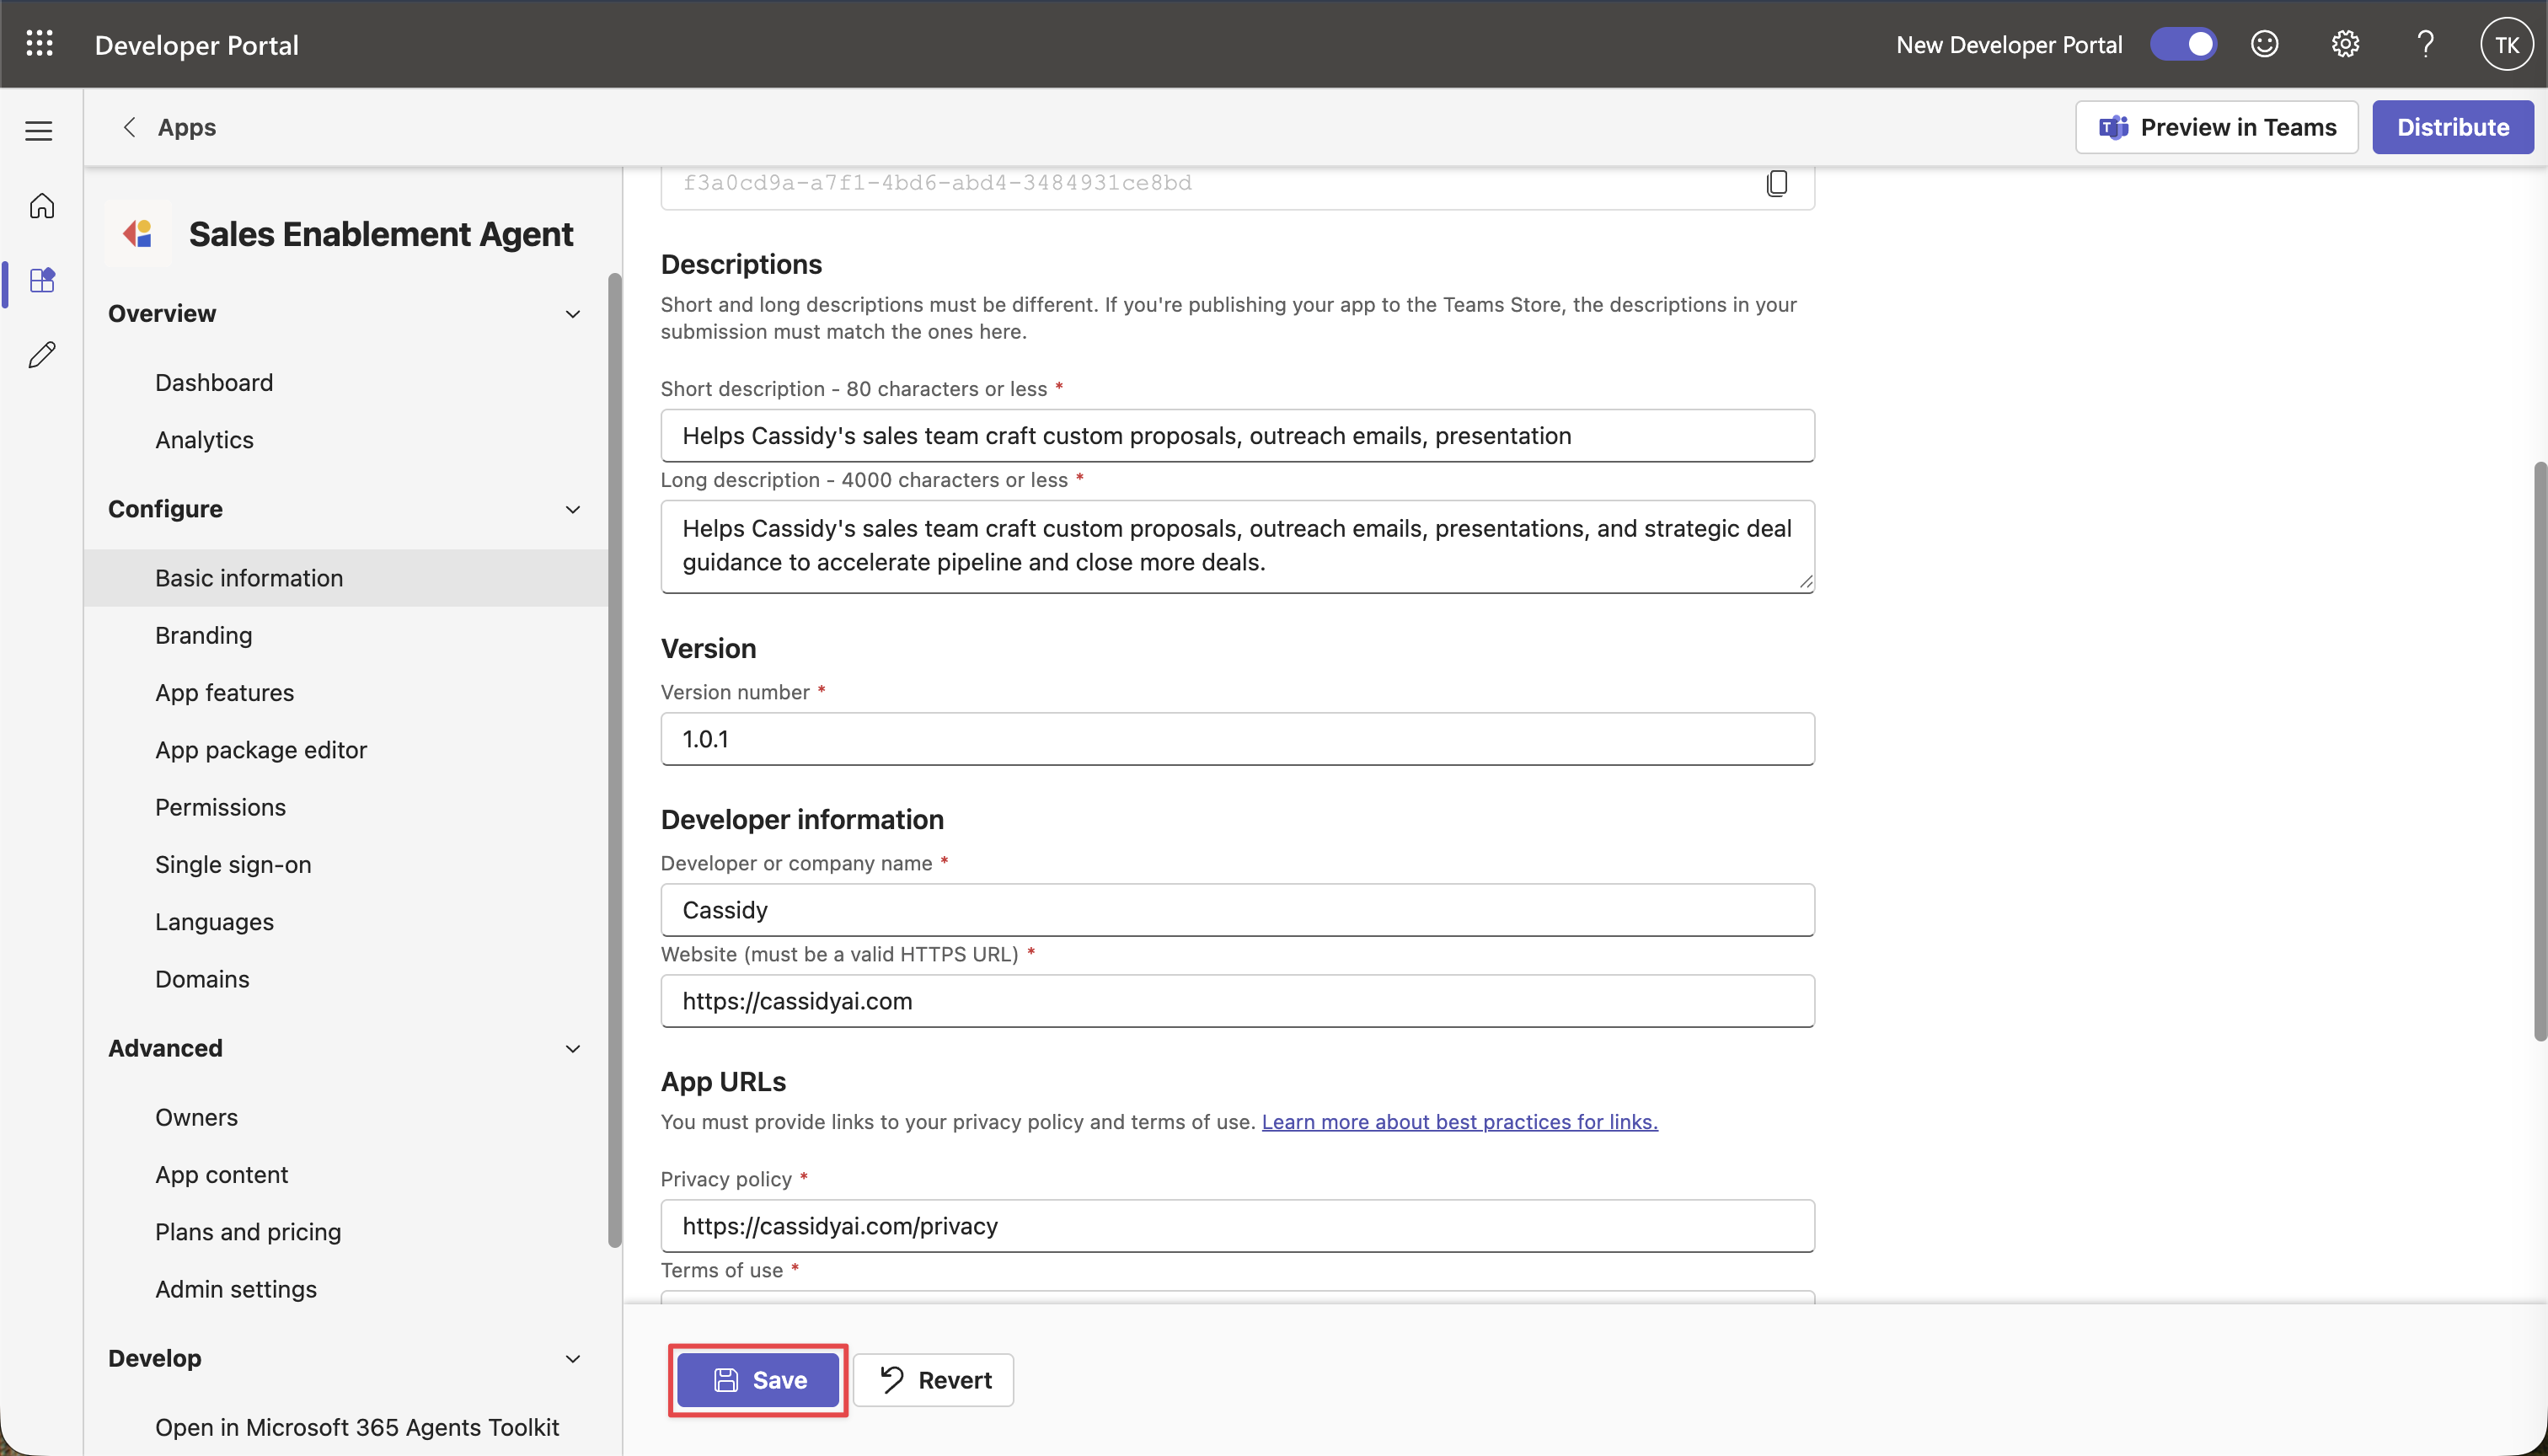Open the app launcher waffle icon
The height and width of the screenshot is (1456, 2548).
39,44
